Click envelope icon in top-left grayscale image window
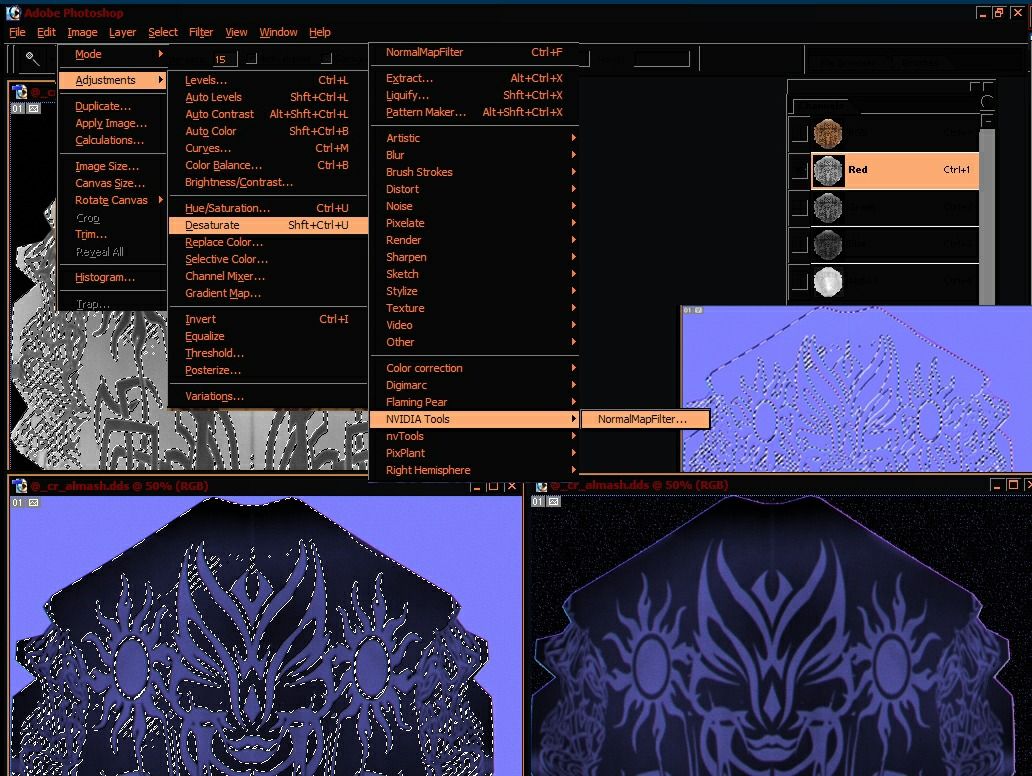1032x776 pixels. click(x=34, y=109)
